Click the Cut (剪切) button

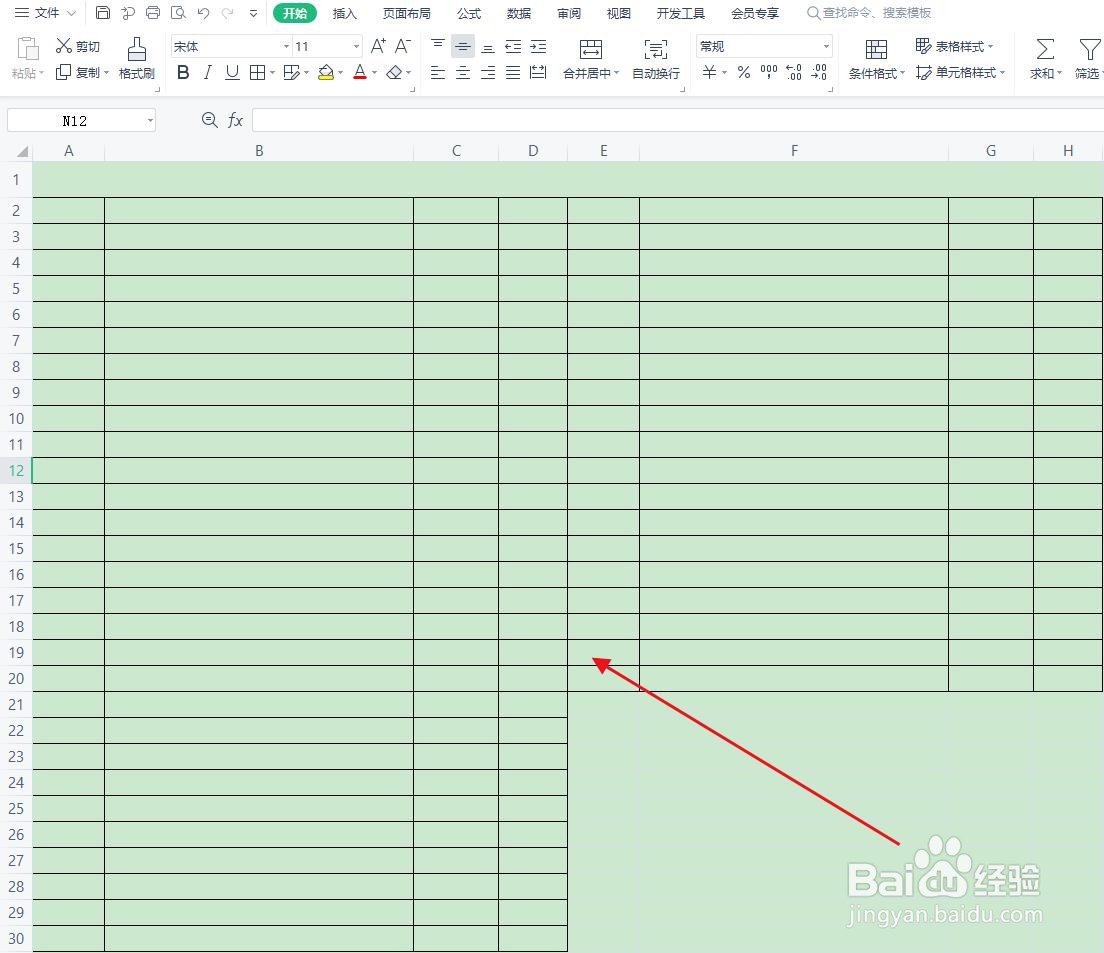click(78, 46)
